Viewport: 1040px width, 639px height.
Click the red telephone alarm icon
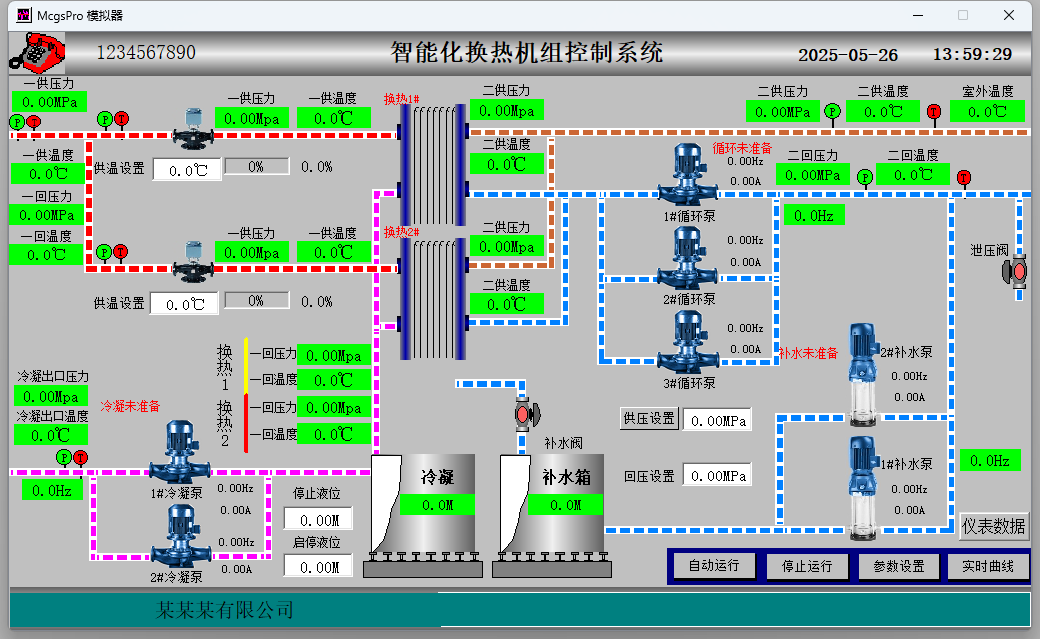(37, 50)
